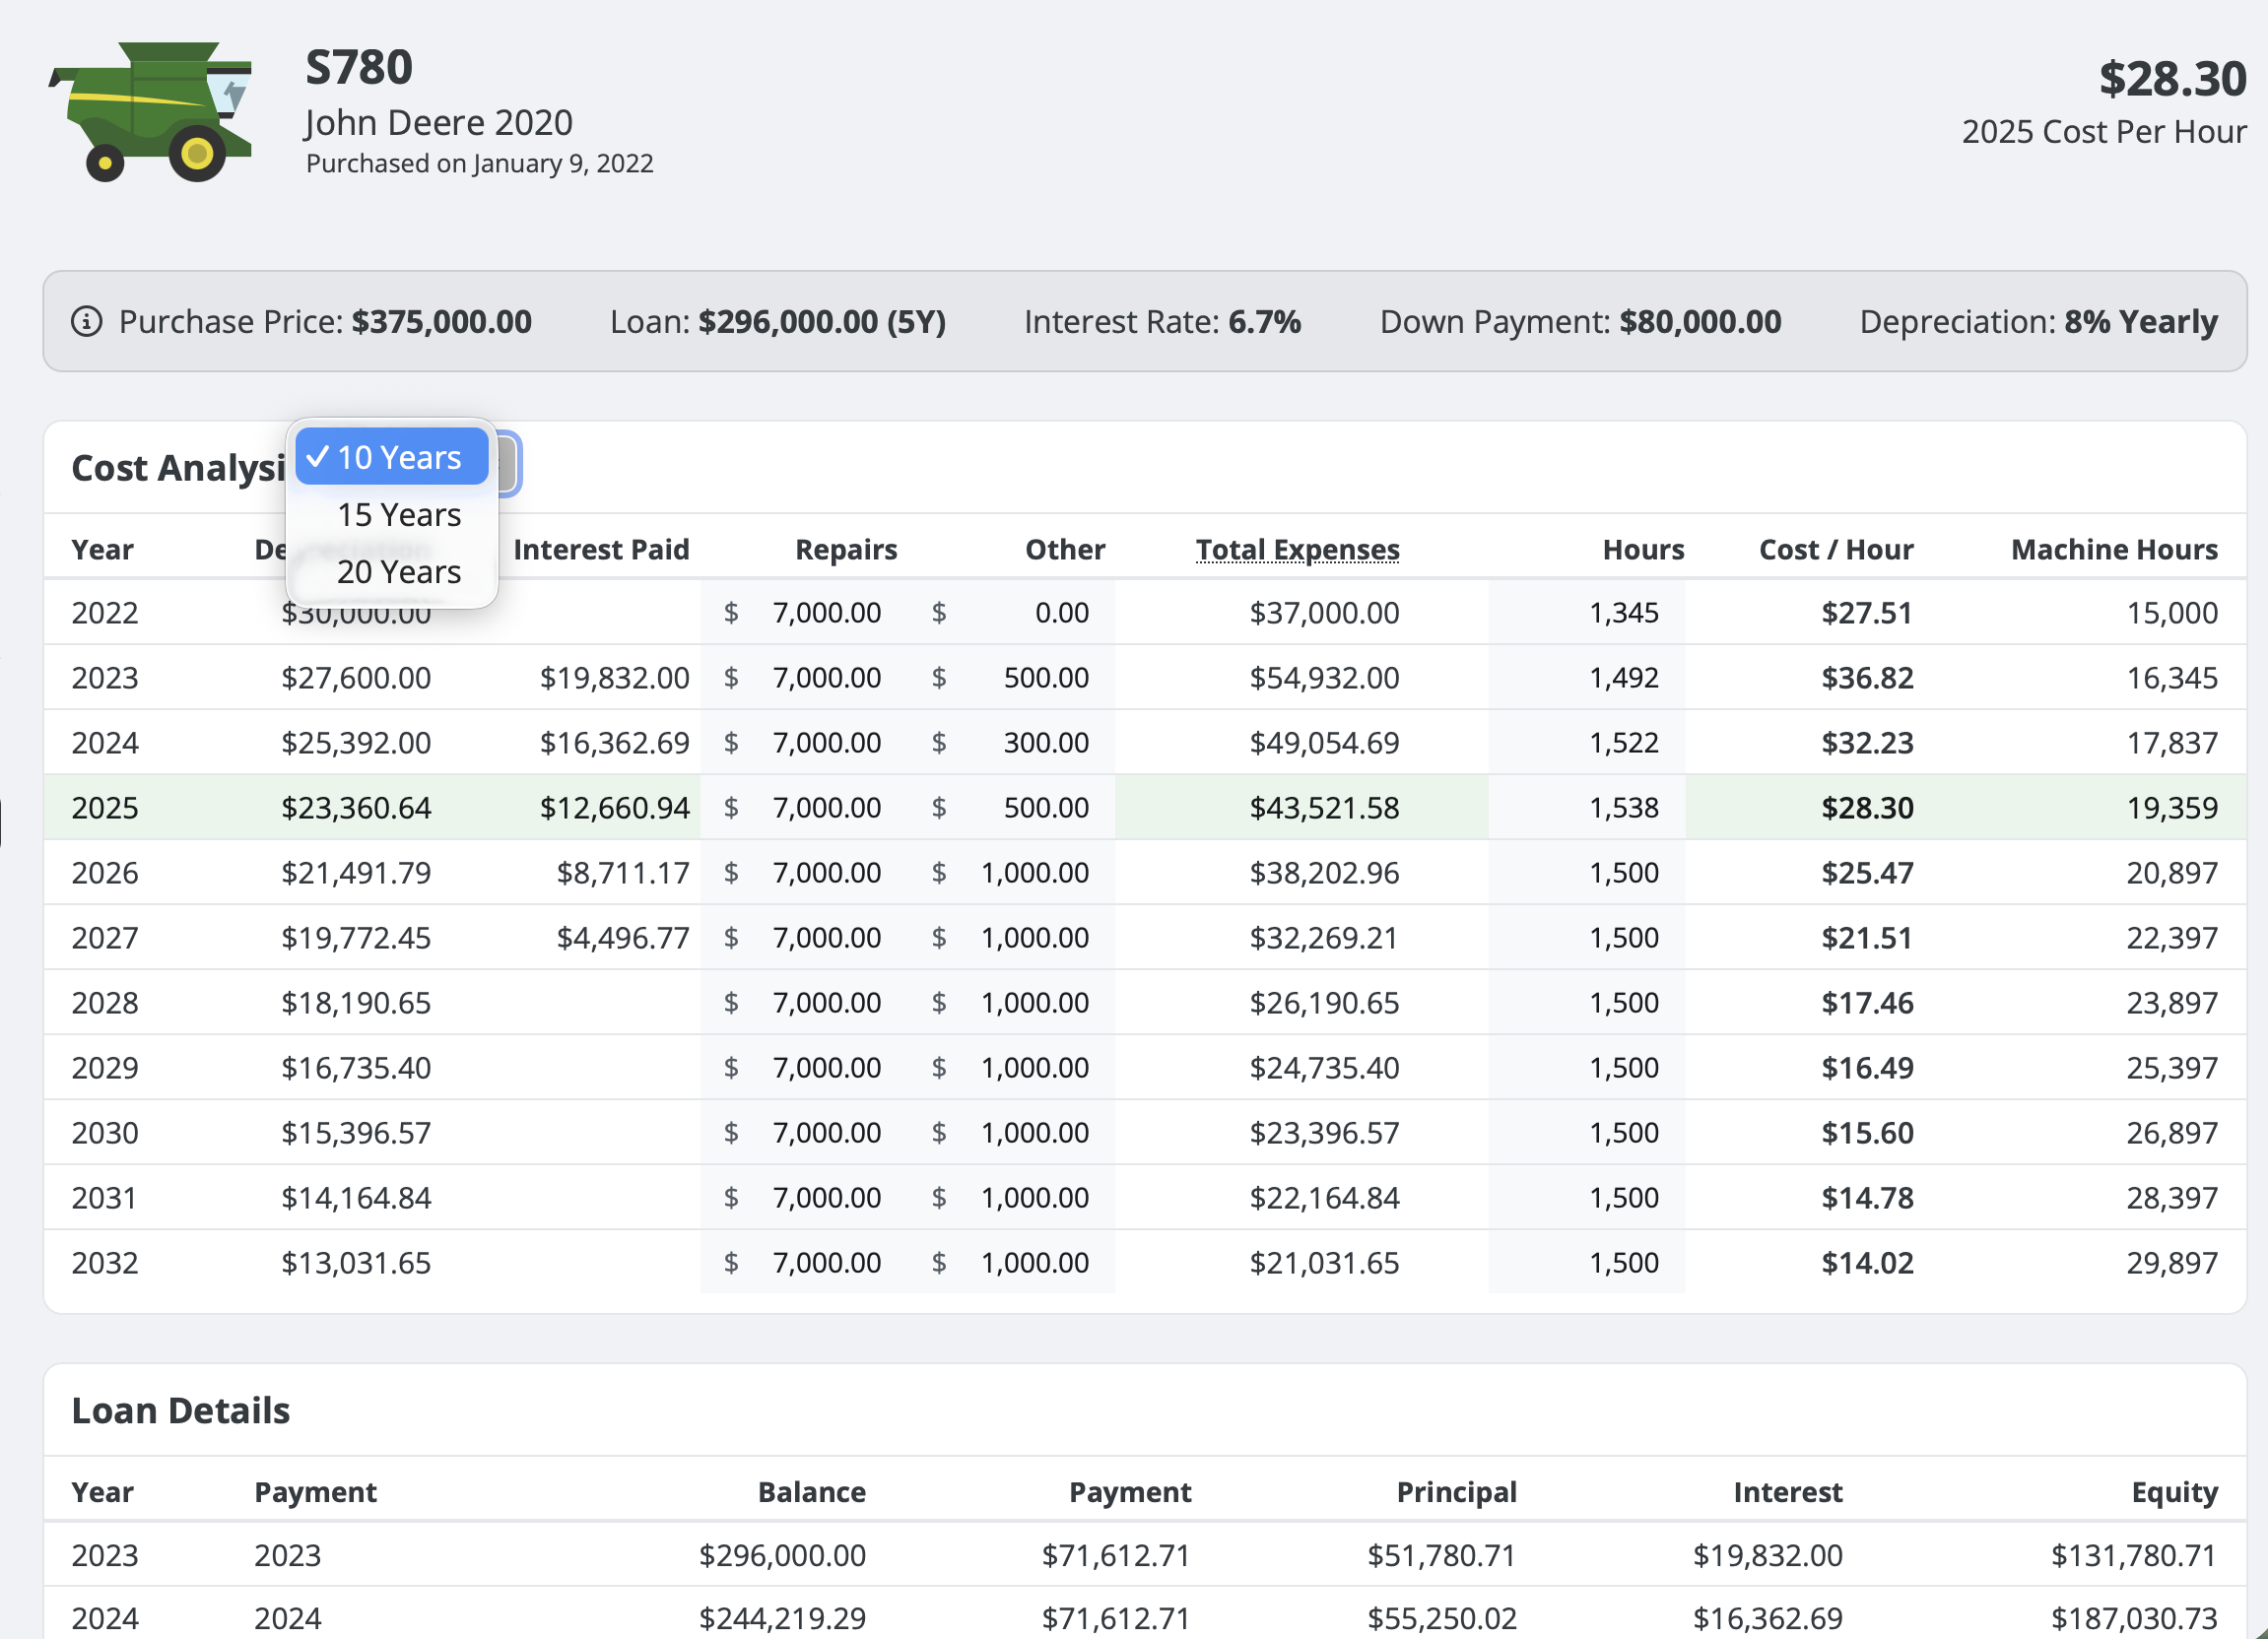Click the "Balance" header in Loan Details

click(x=812, y=1492)
